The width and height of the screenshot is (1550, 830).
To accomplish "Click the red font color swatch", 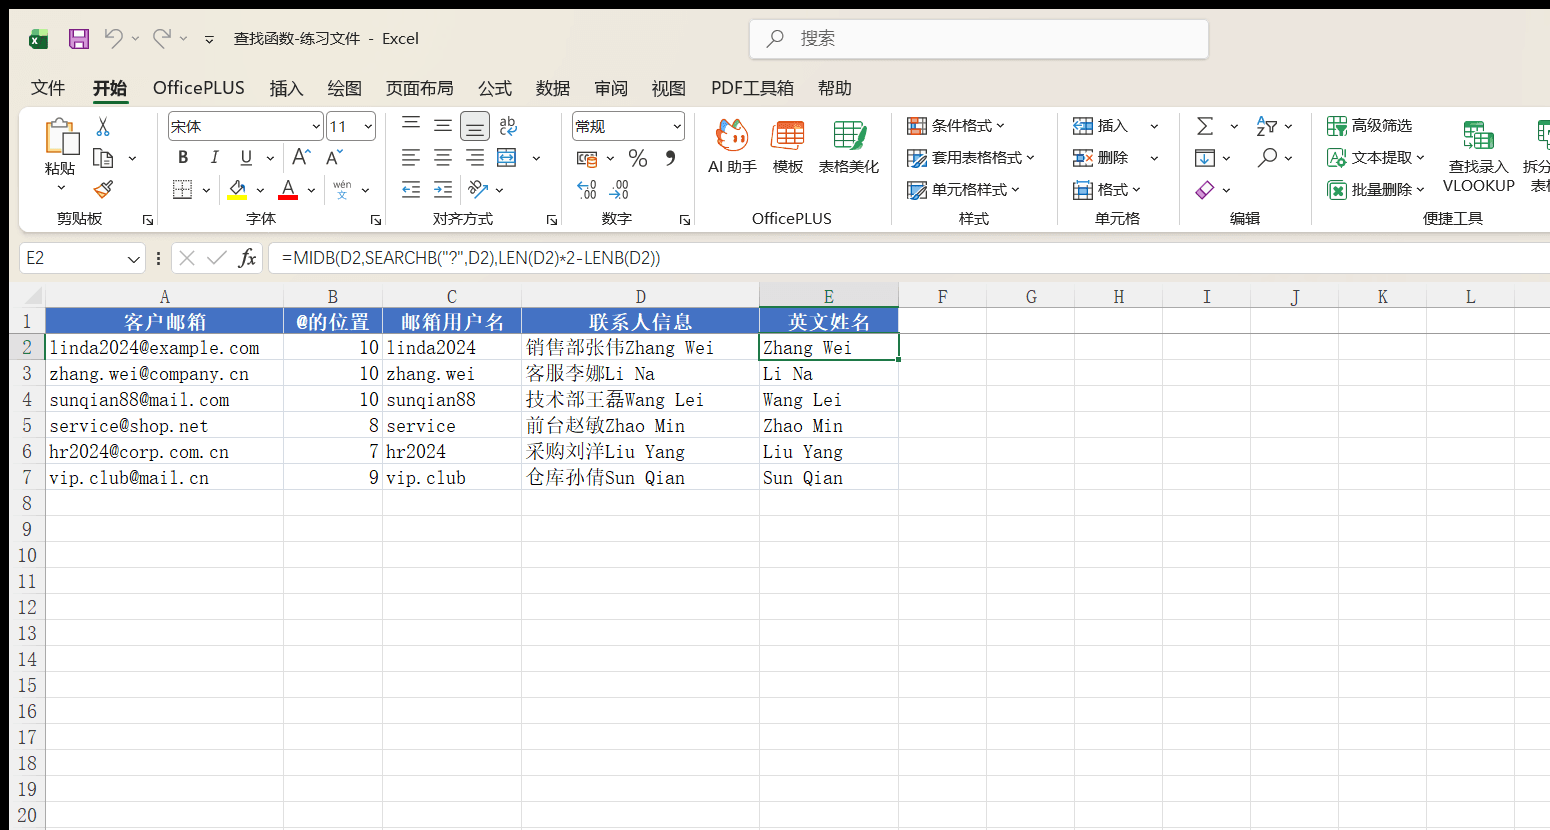I will tap(288, 189).
